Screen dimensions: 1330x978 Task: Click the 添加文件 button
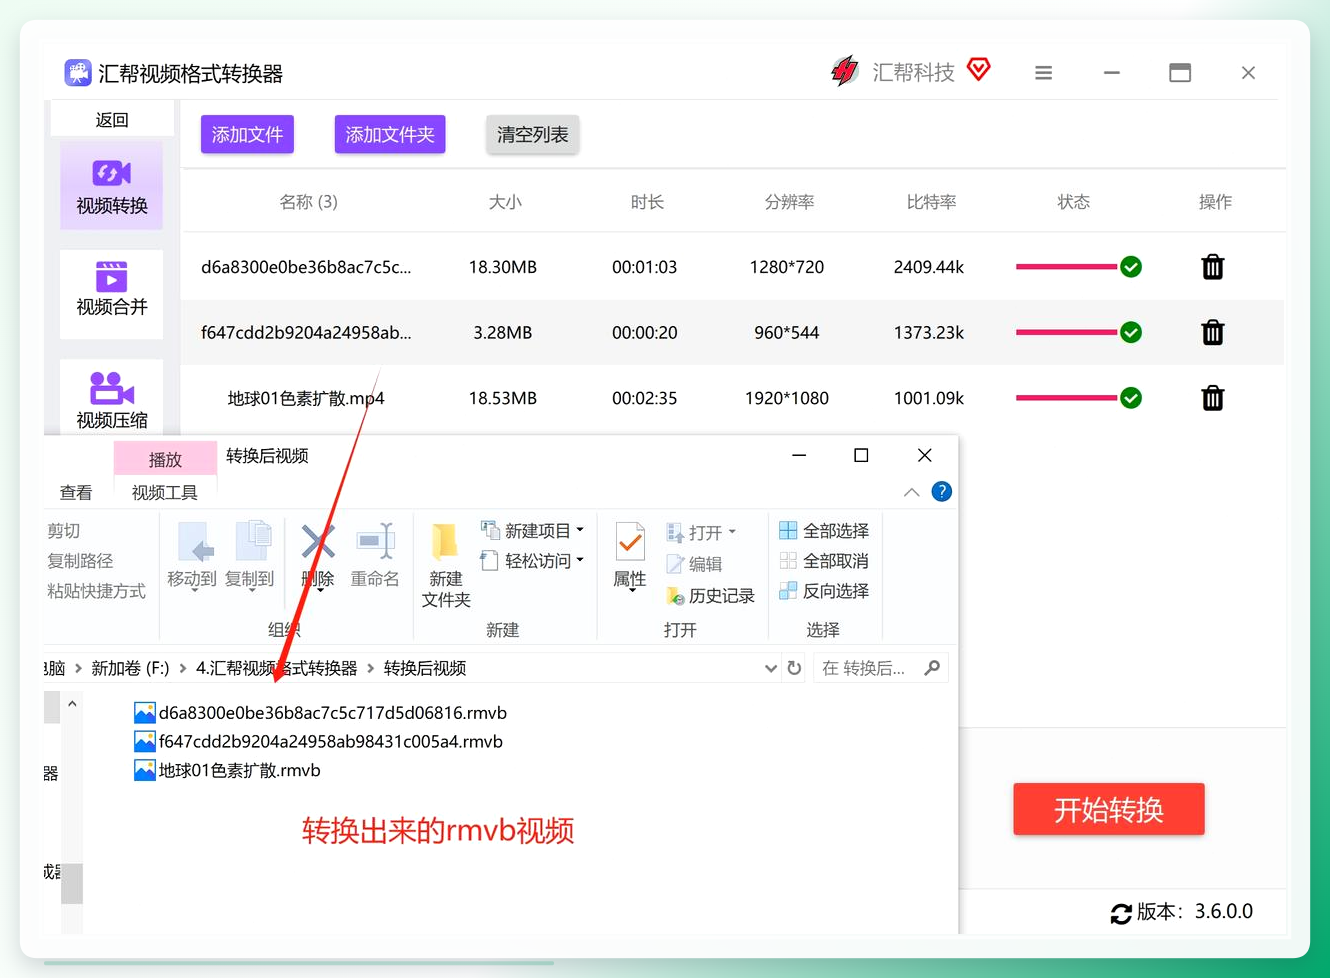[x=247, y=135]
